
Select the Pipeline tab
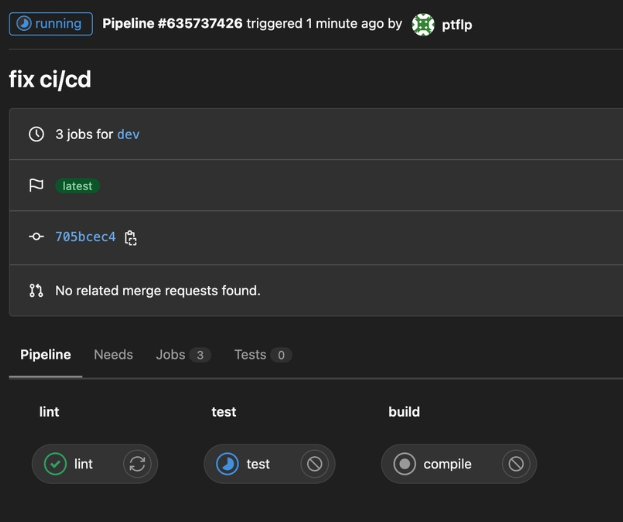[x=45, y=355]
